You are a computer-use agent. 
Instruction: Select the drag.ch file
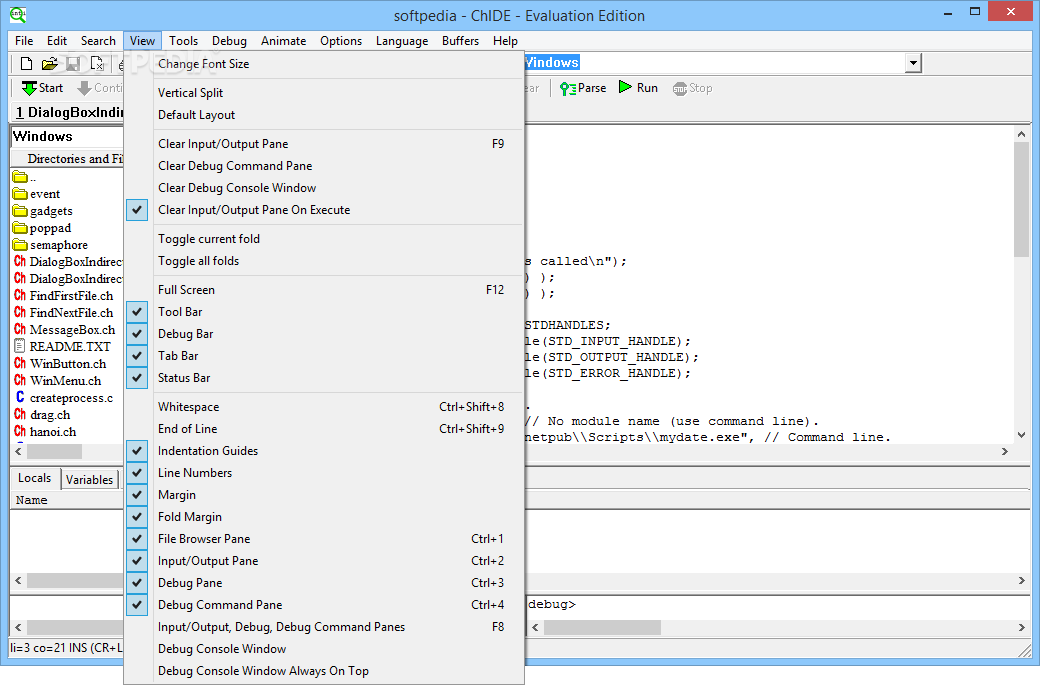tap(42, 414)
